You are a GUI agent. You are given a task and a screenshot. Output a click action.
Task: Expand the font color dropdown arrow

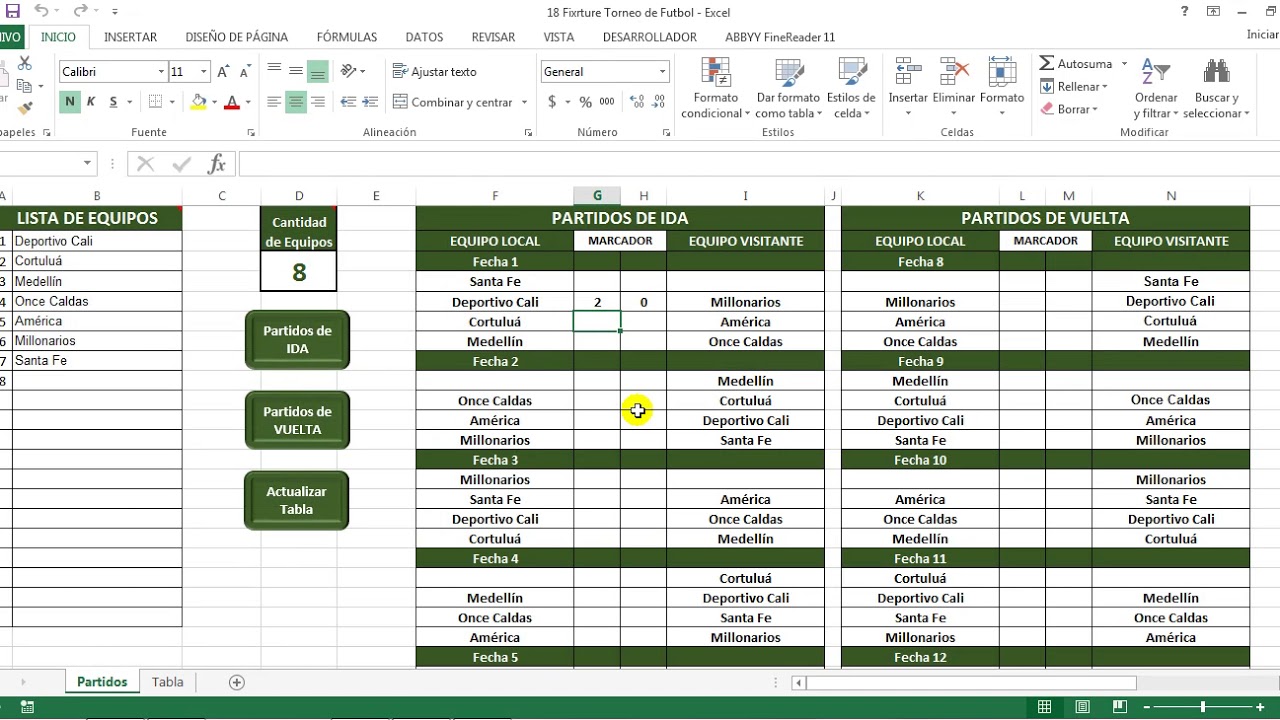[x=247, y=102]
